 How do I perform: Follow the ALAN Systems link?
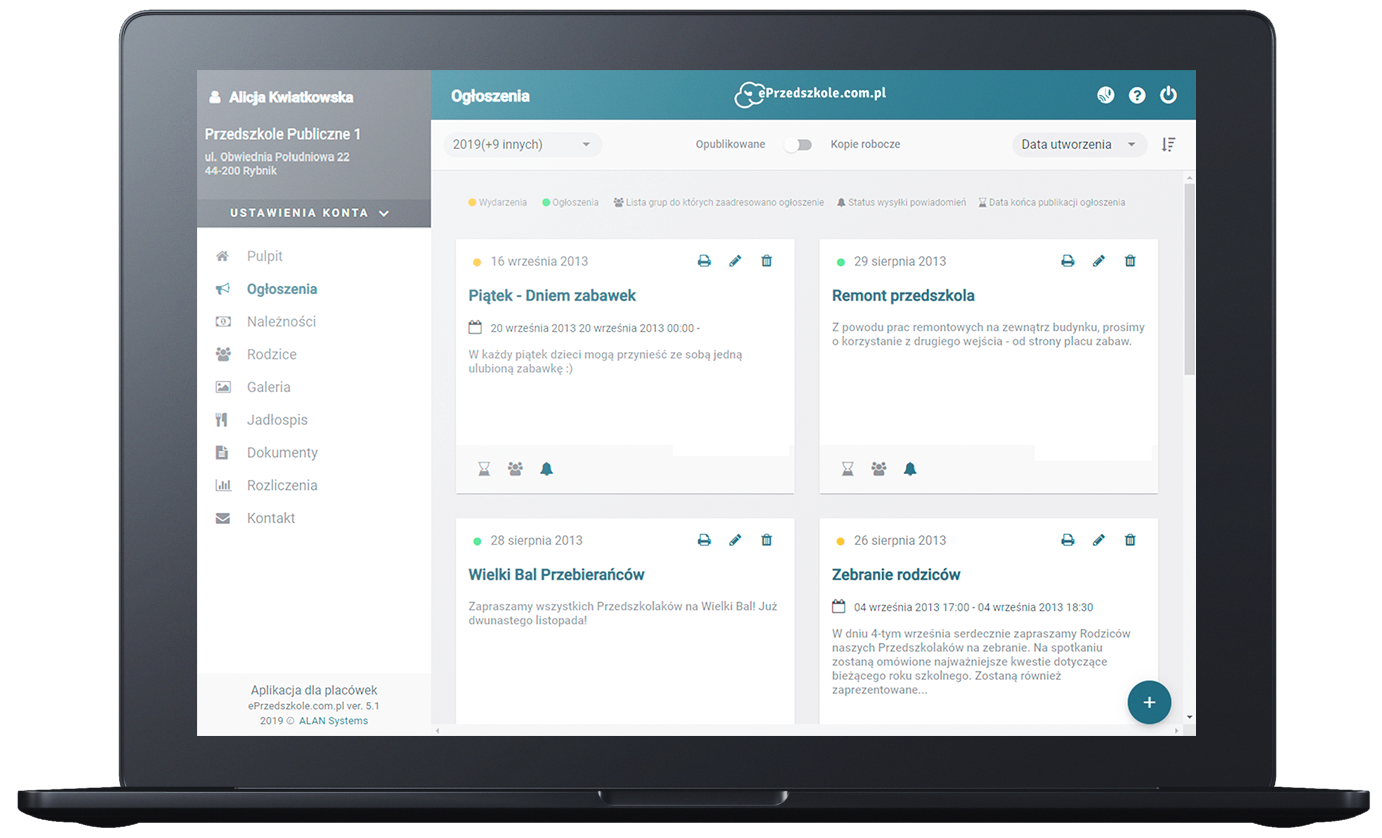pos(333,721)
